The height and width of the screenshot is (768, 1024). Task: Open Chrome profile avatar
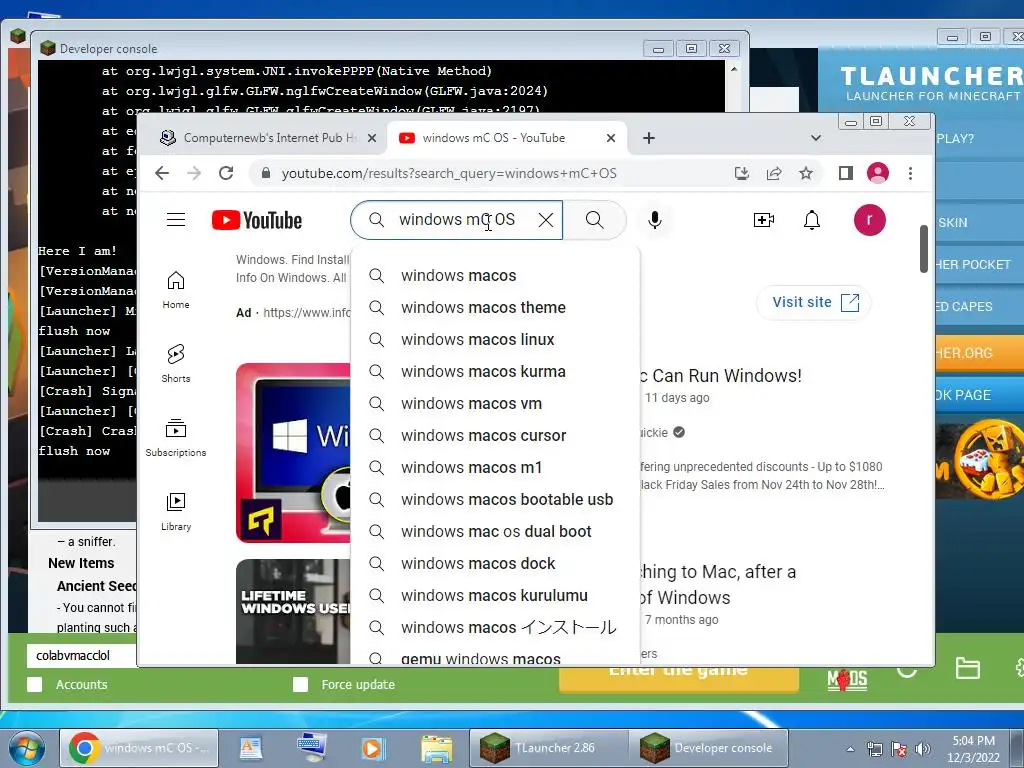click(878, 173)
